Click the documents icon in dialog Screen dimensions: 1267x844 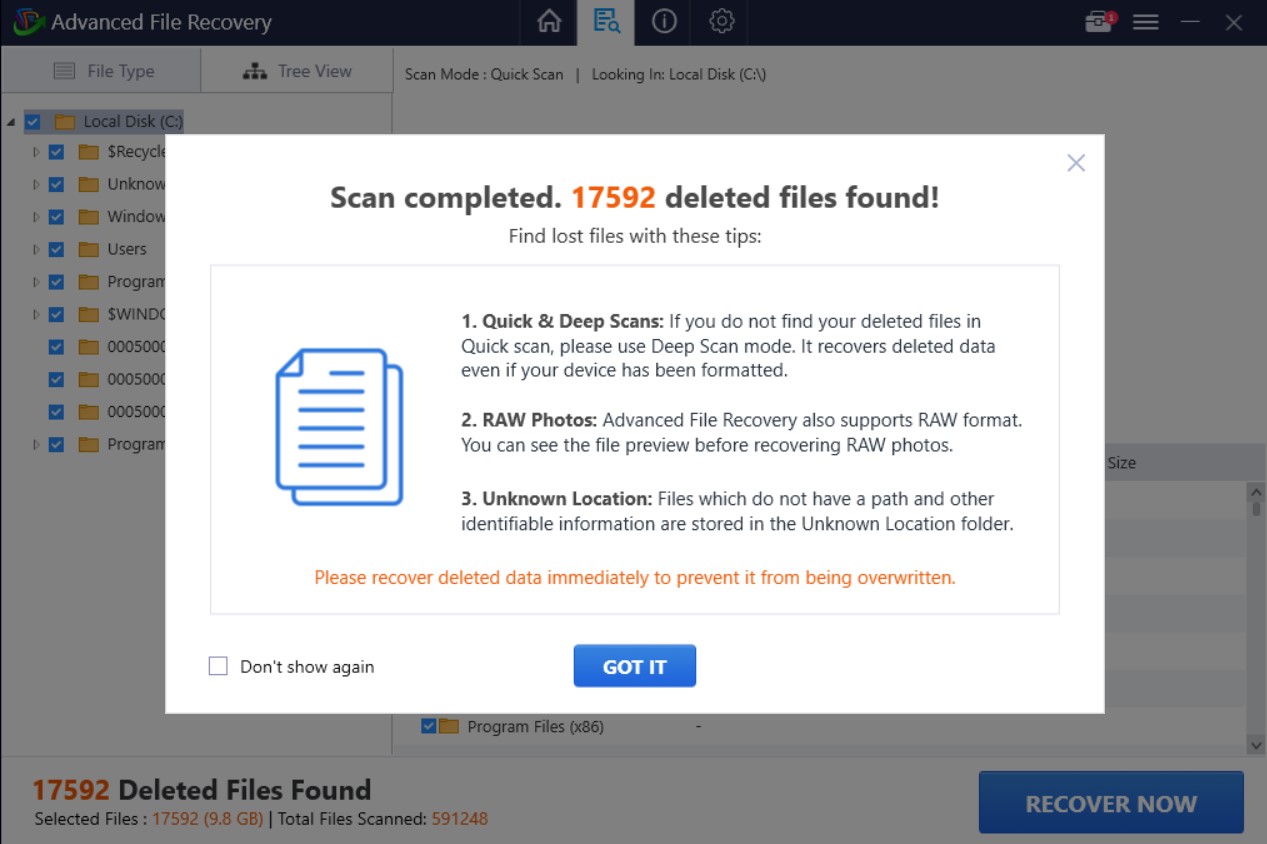[338, 426]
